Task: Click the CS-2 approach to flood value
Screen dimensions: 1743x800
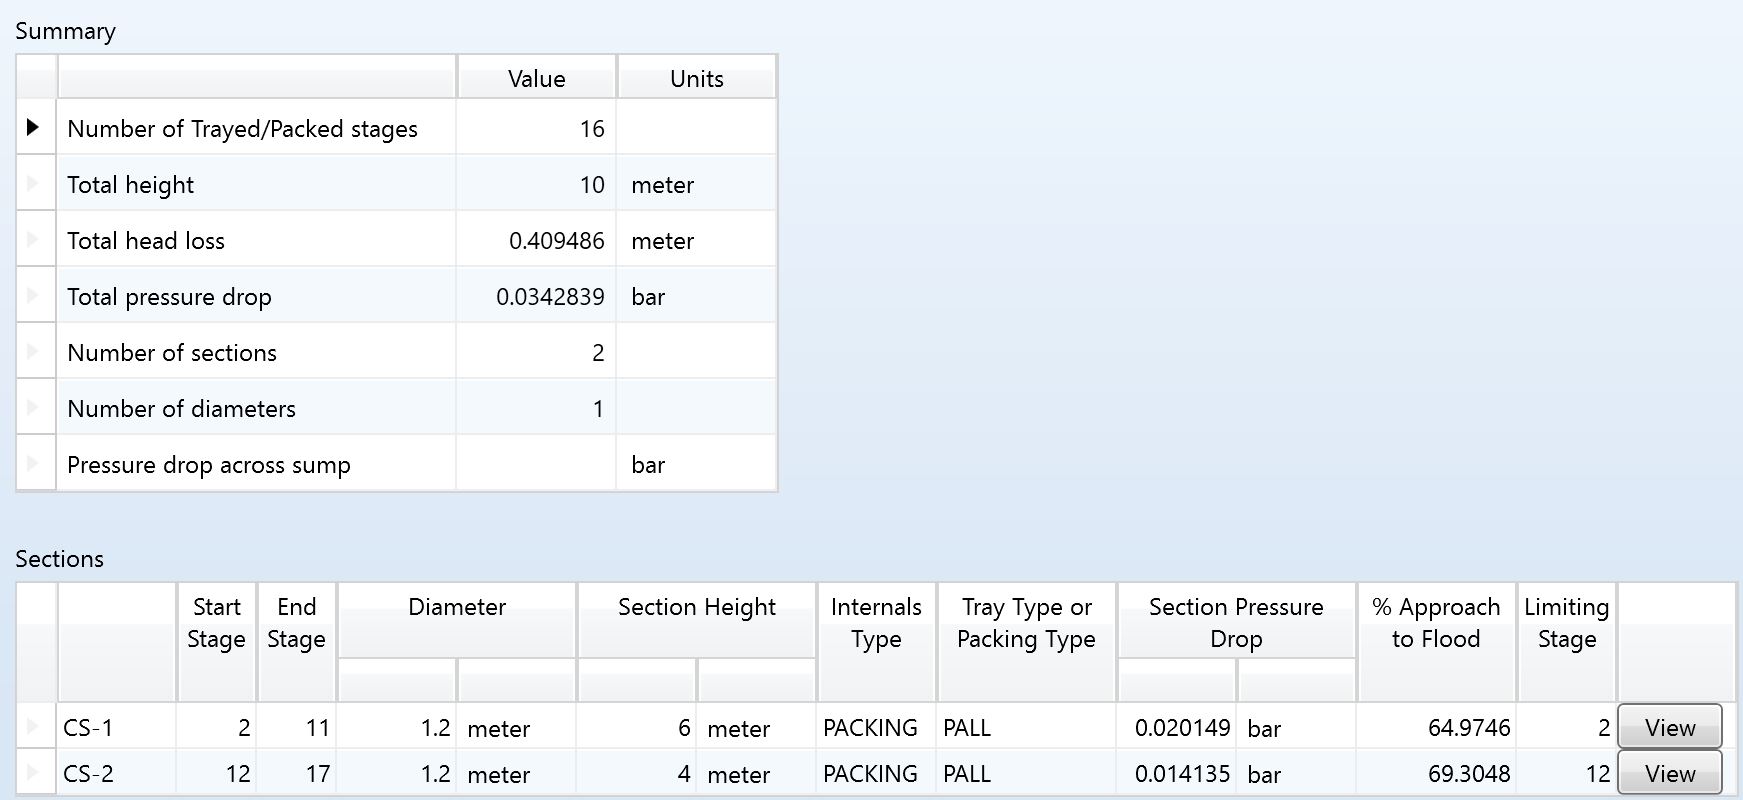Action: coord(1436,773)
